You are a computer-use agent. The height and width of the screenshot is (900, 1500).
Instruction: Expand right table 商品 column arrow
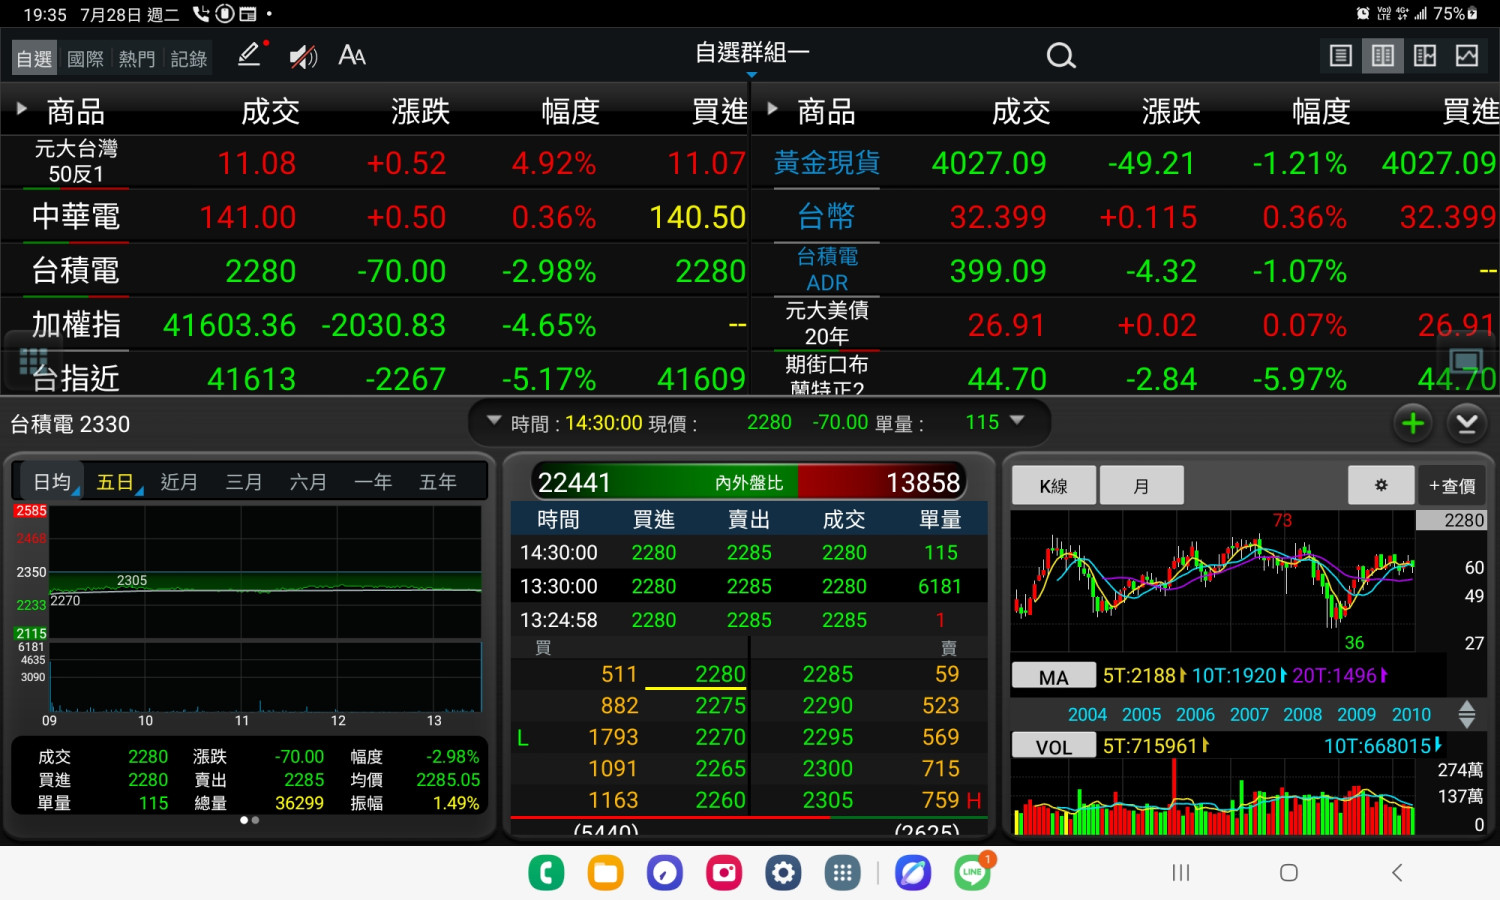click(x=772, y=108)
